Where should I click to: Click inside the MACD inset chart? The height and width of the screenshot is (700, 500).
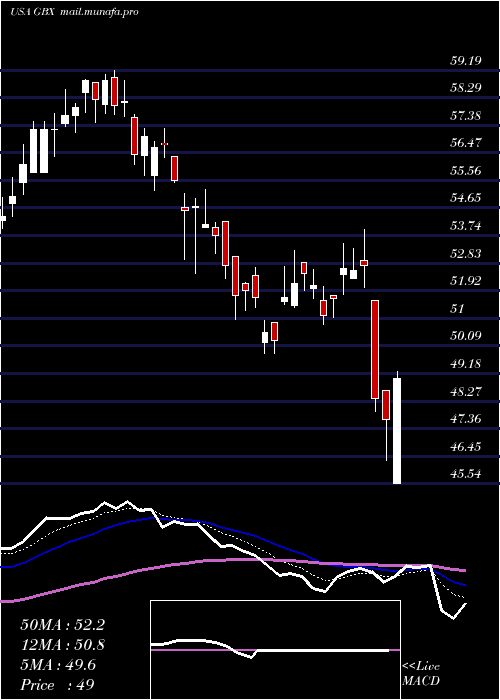pyautogui.click(x=275, y=650)
